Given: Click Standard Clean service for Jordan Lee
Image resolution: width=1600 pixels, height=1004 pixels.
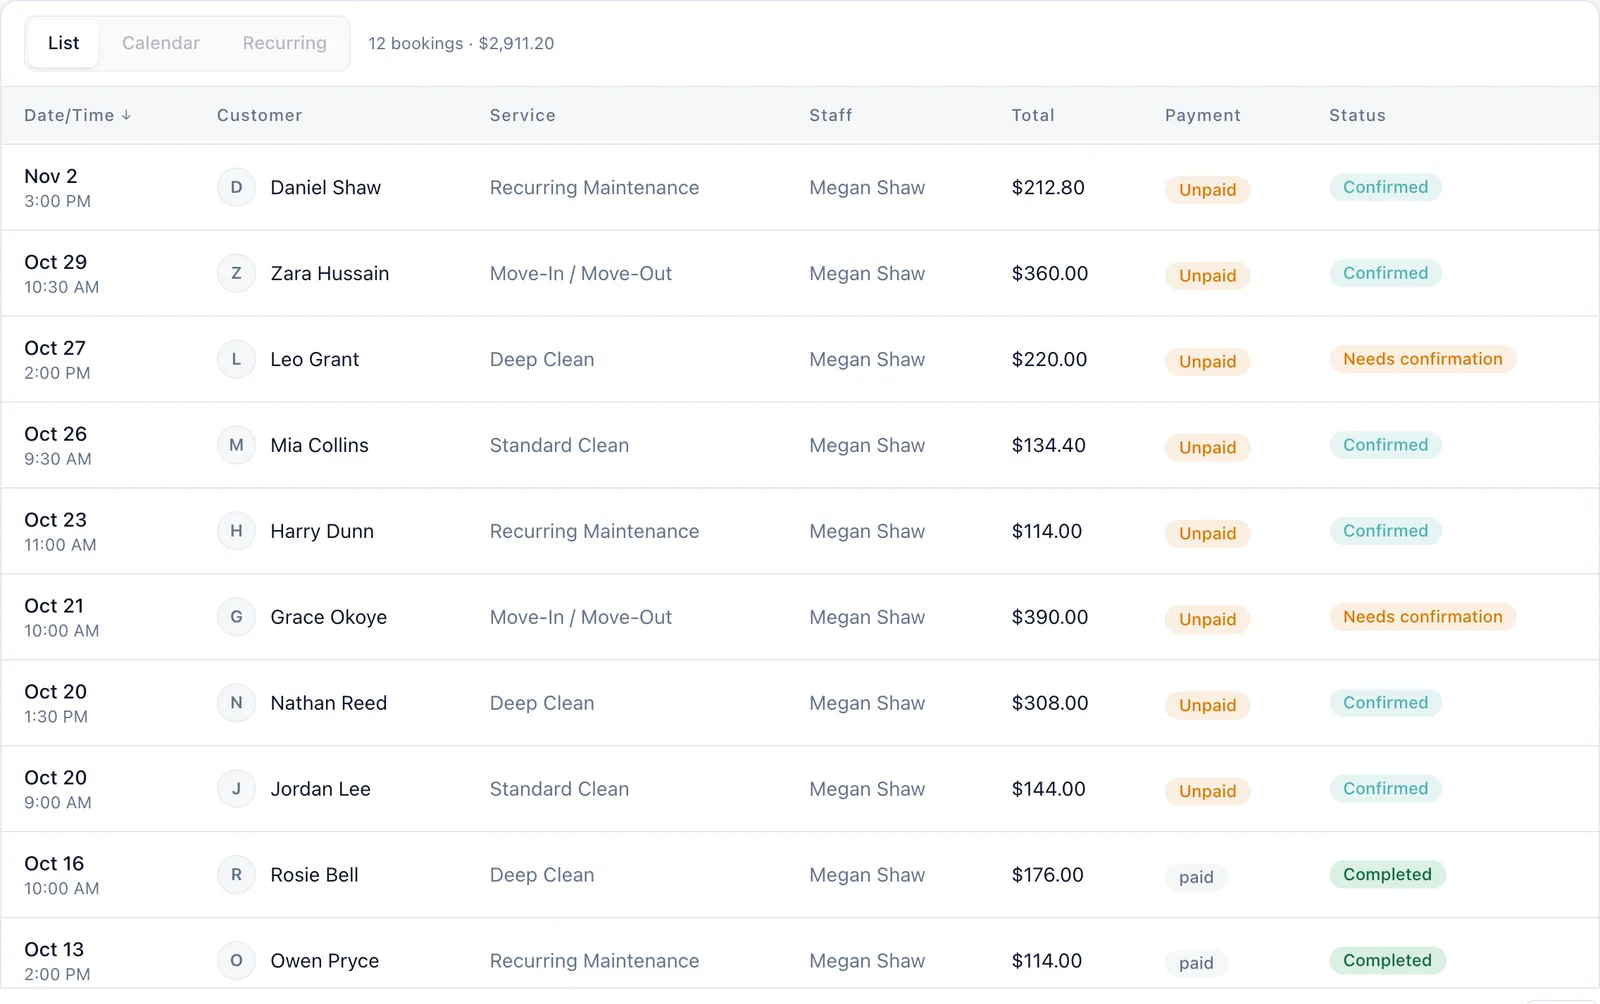Looking at the screenshot, I should coord(559,790).
